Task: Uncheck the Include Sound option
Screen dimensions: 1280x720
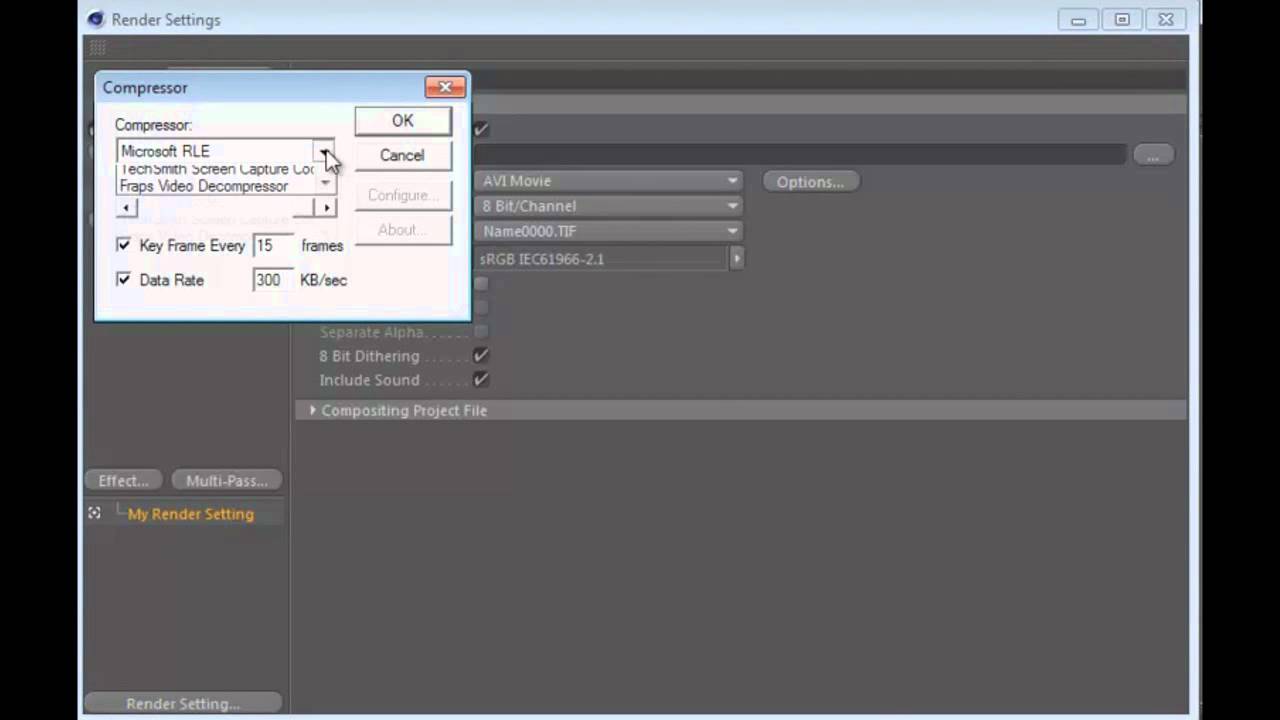Action: pyautogui.click(x=481, y=379)
